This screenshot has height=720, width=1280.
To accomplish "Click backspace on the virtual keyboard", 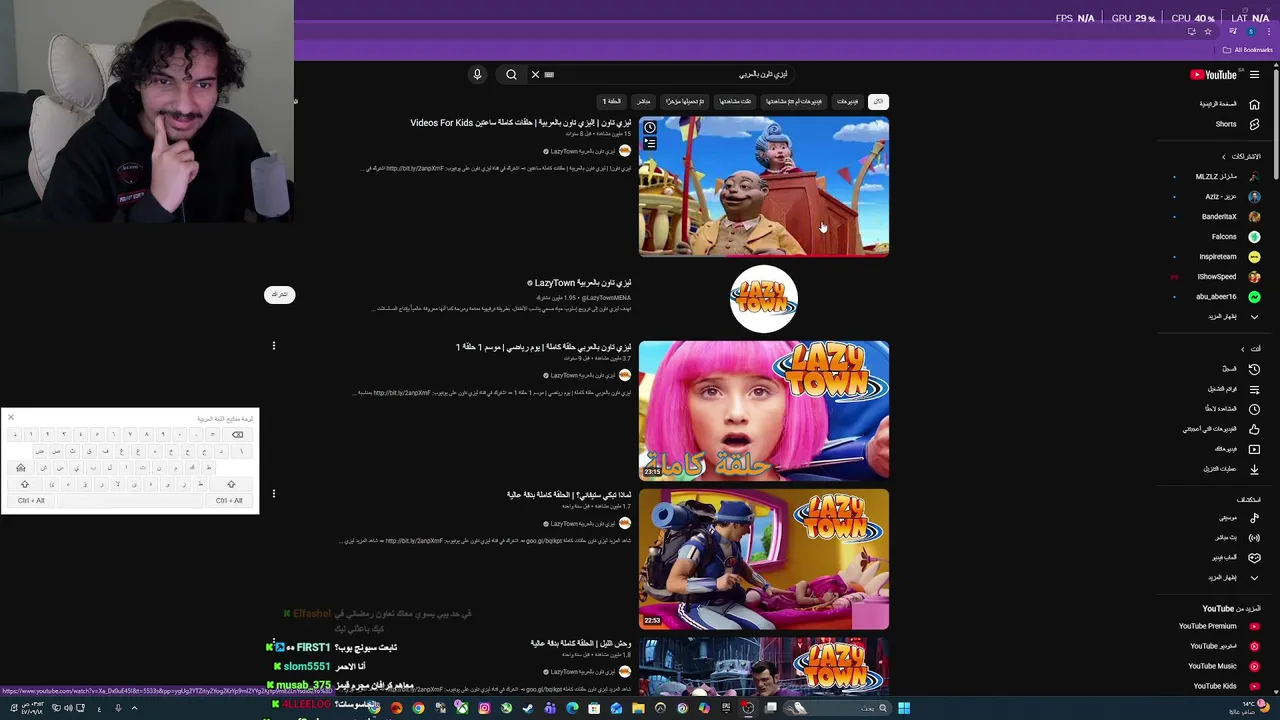I will 237,435.
